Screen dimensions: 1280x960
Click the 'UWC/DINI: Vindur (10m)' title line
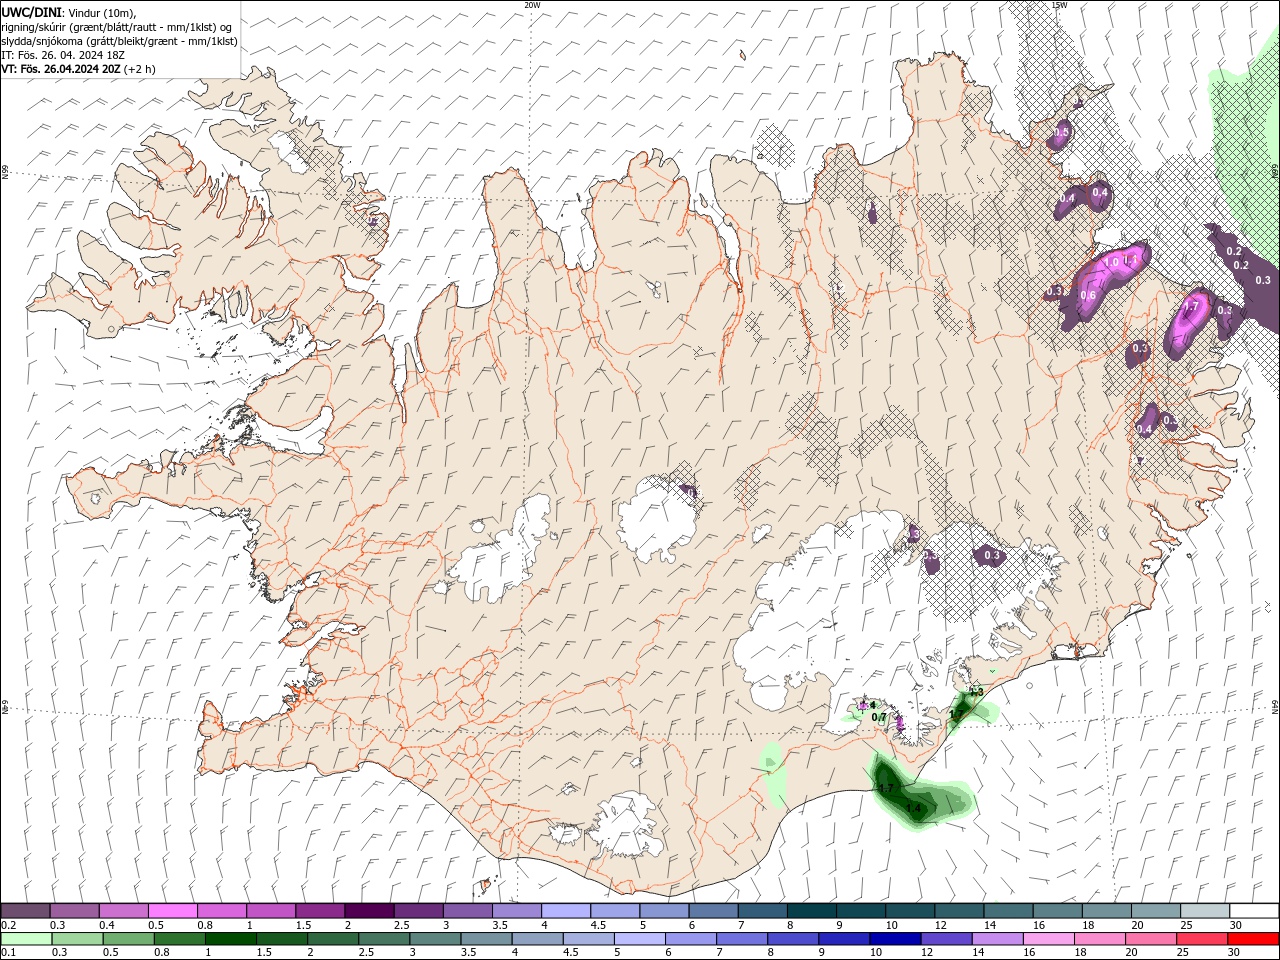(x=68, y=12)
